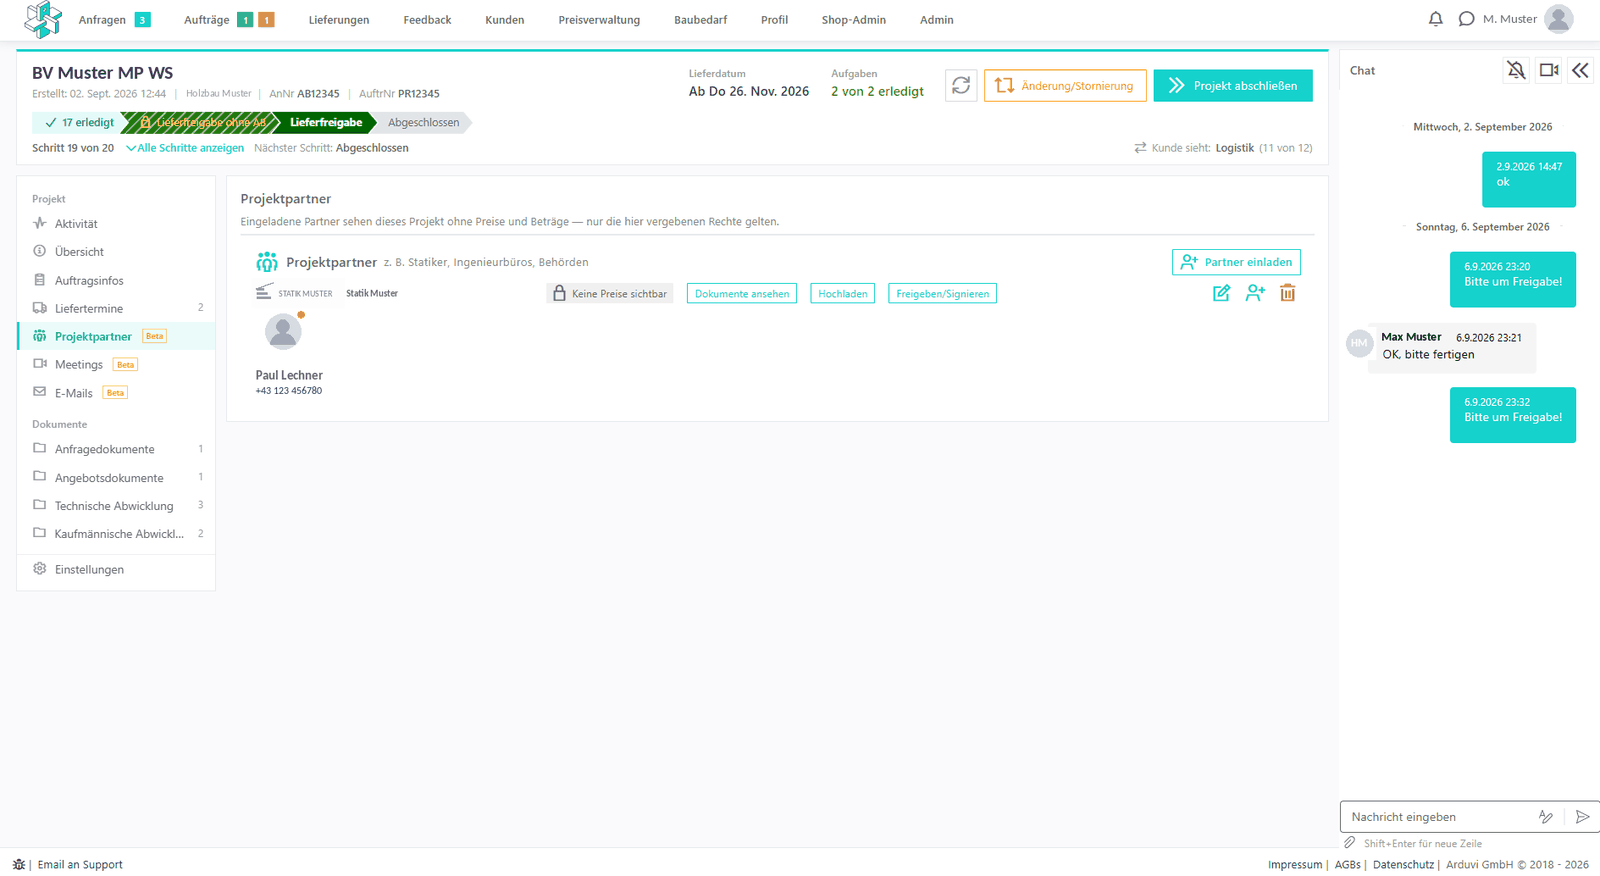Start a video call from chat
The height and width of the screenshot is (876, 1600).
[1549, 70]
